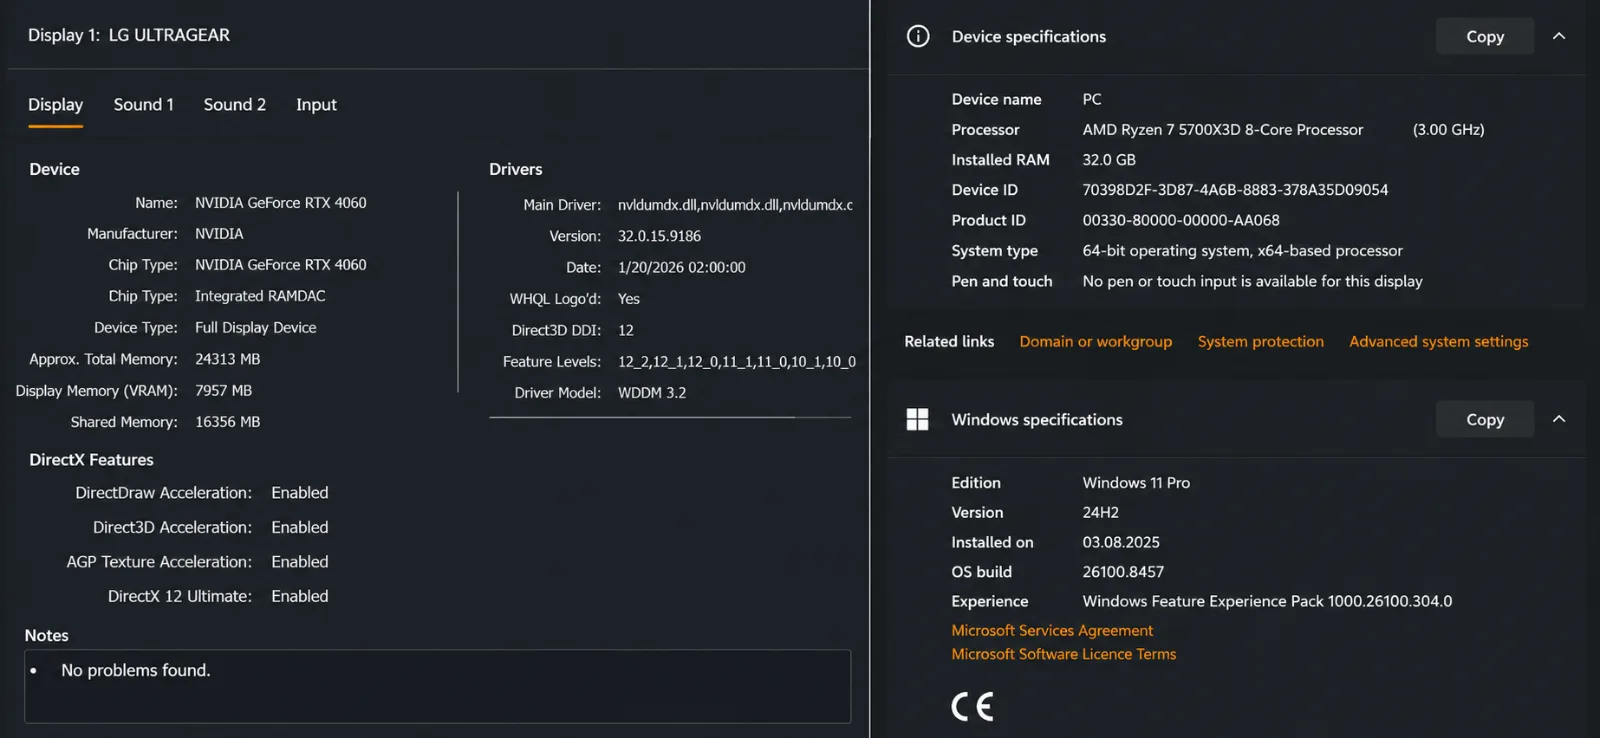Click the CE mark icon
The image size is (1600, 738).
[x=972, y=707]
